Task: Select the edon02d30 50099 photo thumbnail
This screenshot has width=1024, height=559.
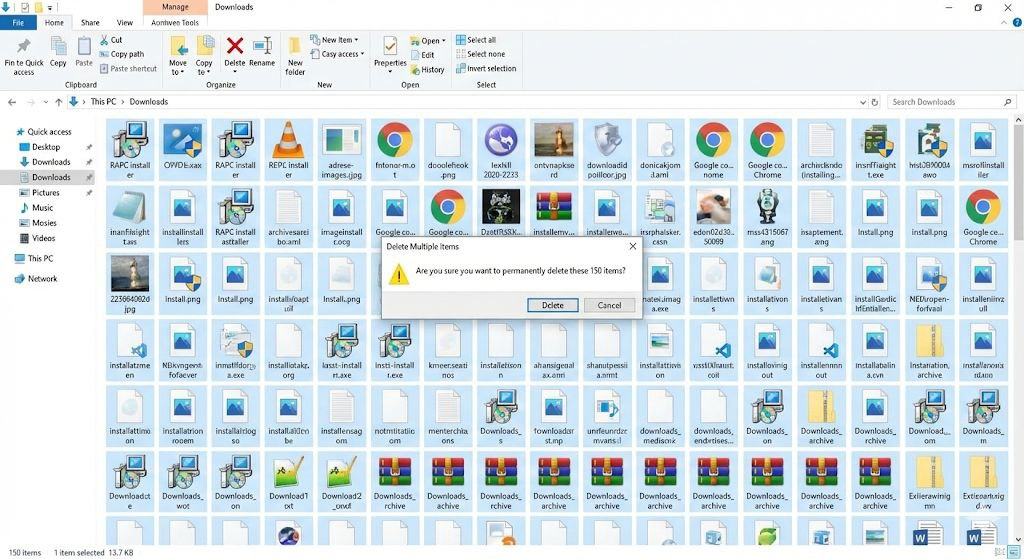Action: pos(713,217)
